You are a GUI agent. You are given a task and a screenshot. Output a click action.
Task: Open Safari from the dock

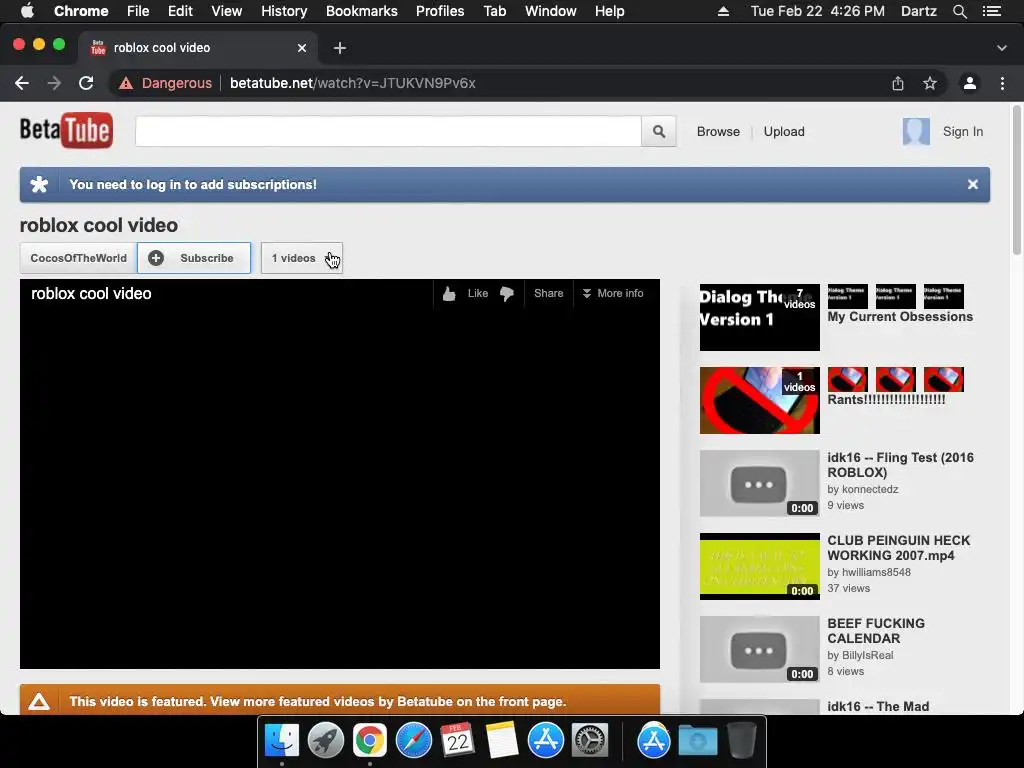tap(413, 741)
